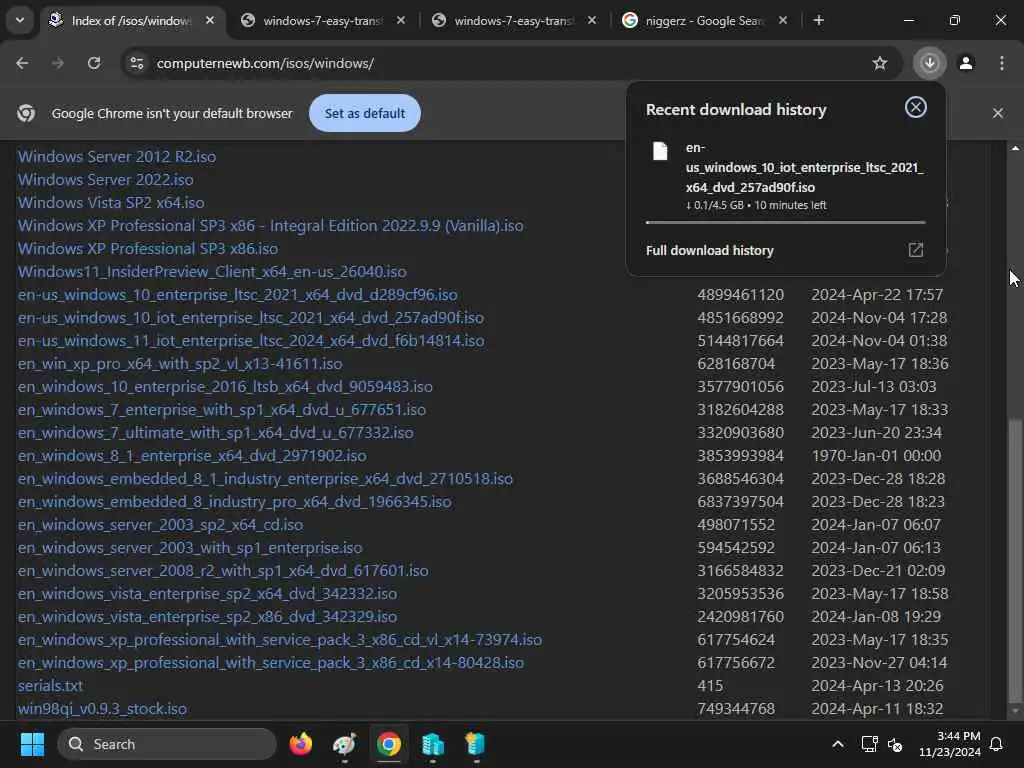Click the Set as default button
This screenshot has width=1024, height=768.
[x=364, y=113]
